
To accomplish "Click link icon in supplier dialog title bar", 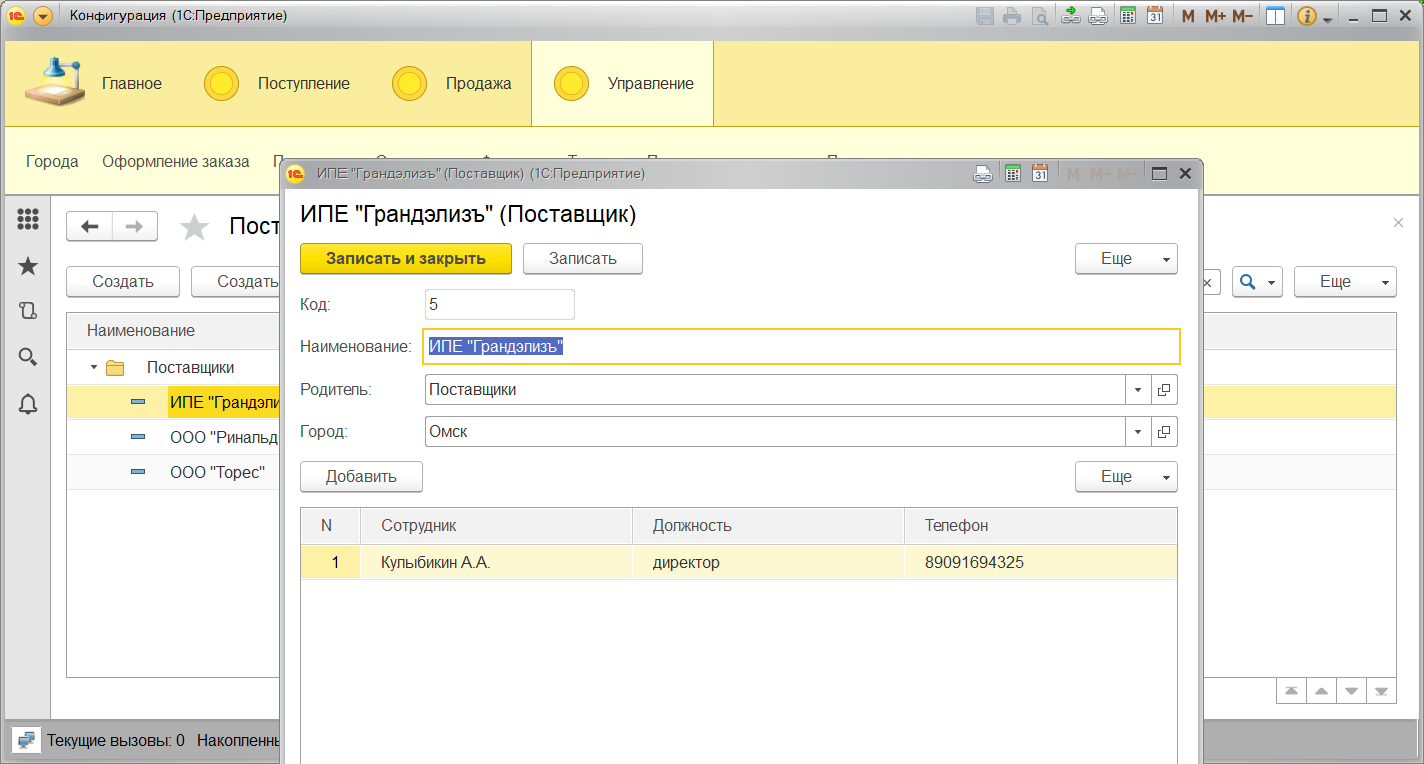I will (984, 173).
